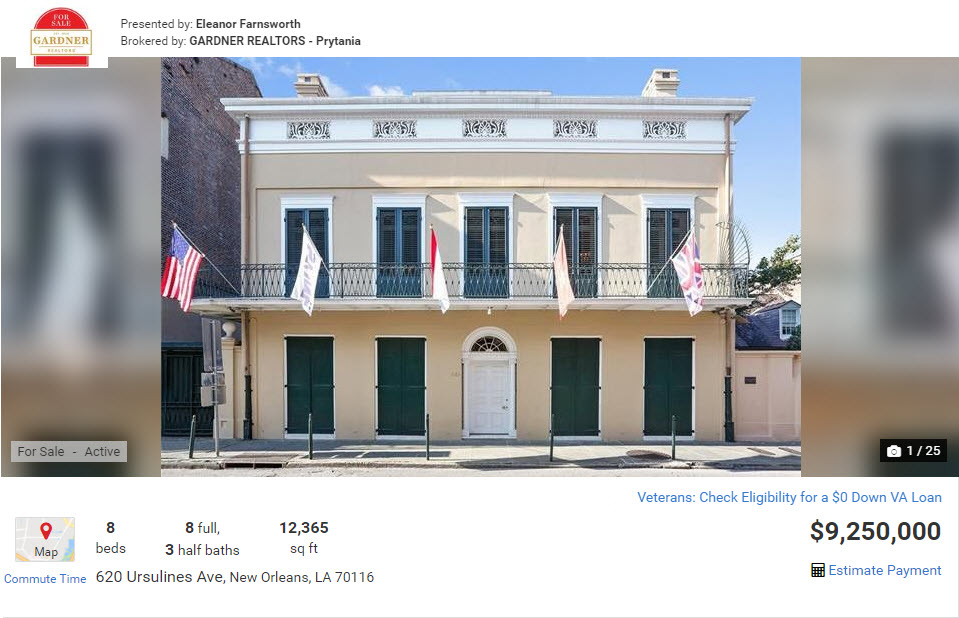Click the For Sale - Active status badge
Viewport: 959px width, 618px height.
68,452
